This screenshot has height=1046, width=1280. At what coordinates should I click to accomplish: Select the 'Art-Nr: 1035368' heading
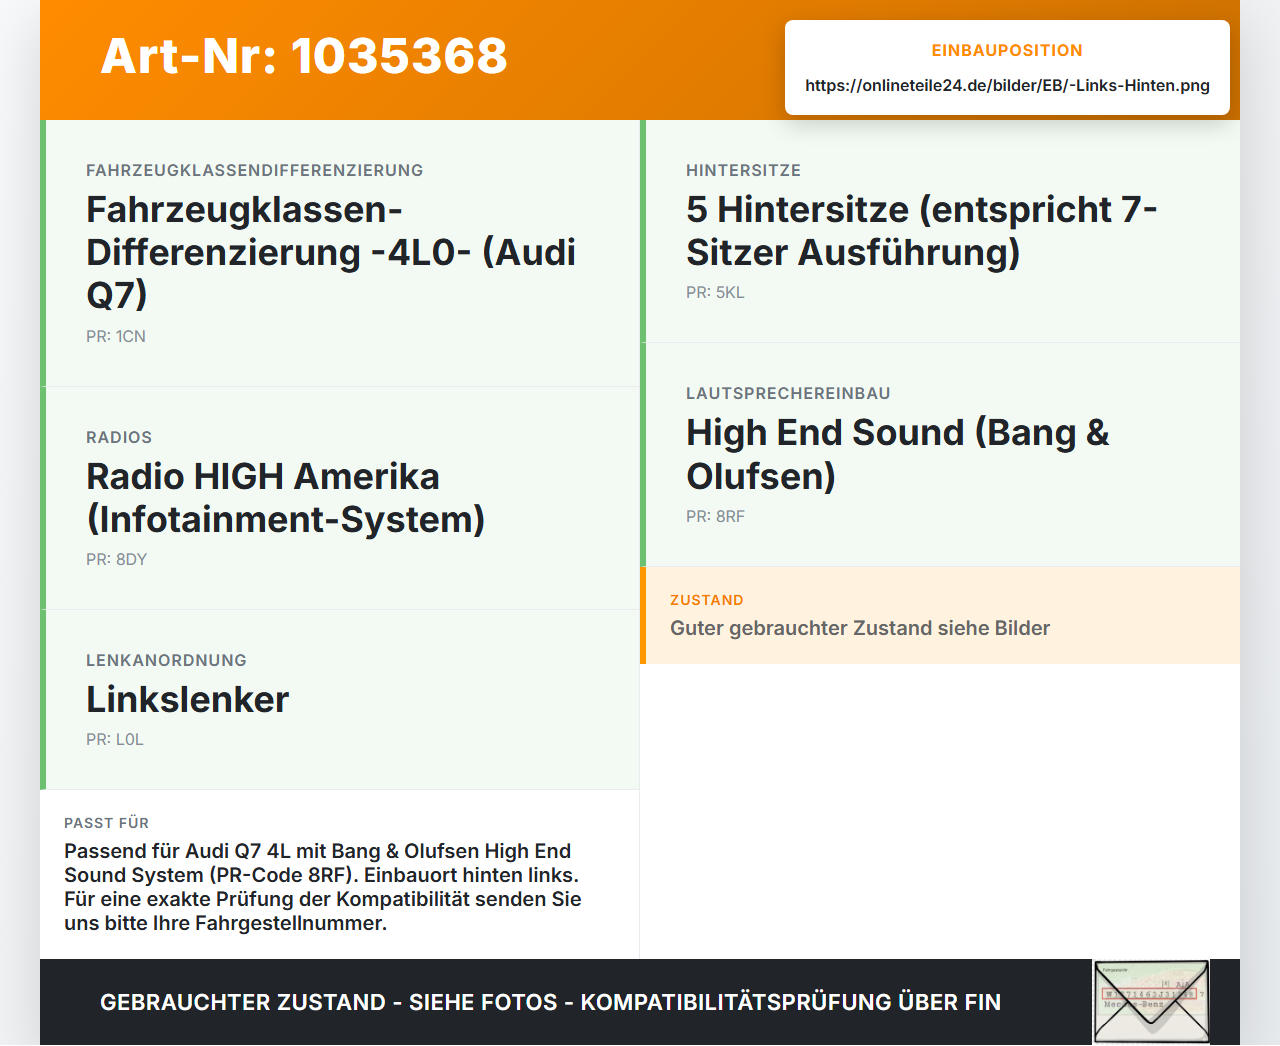(304, 56)
